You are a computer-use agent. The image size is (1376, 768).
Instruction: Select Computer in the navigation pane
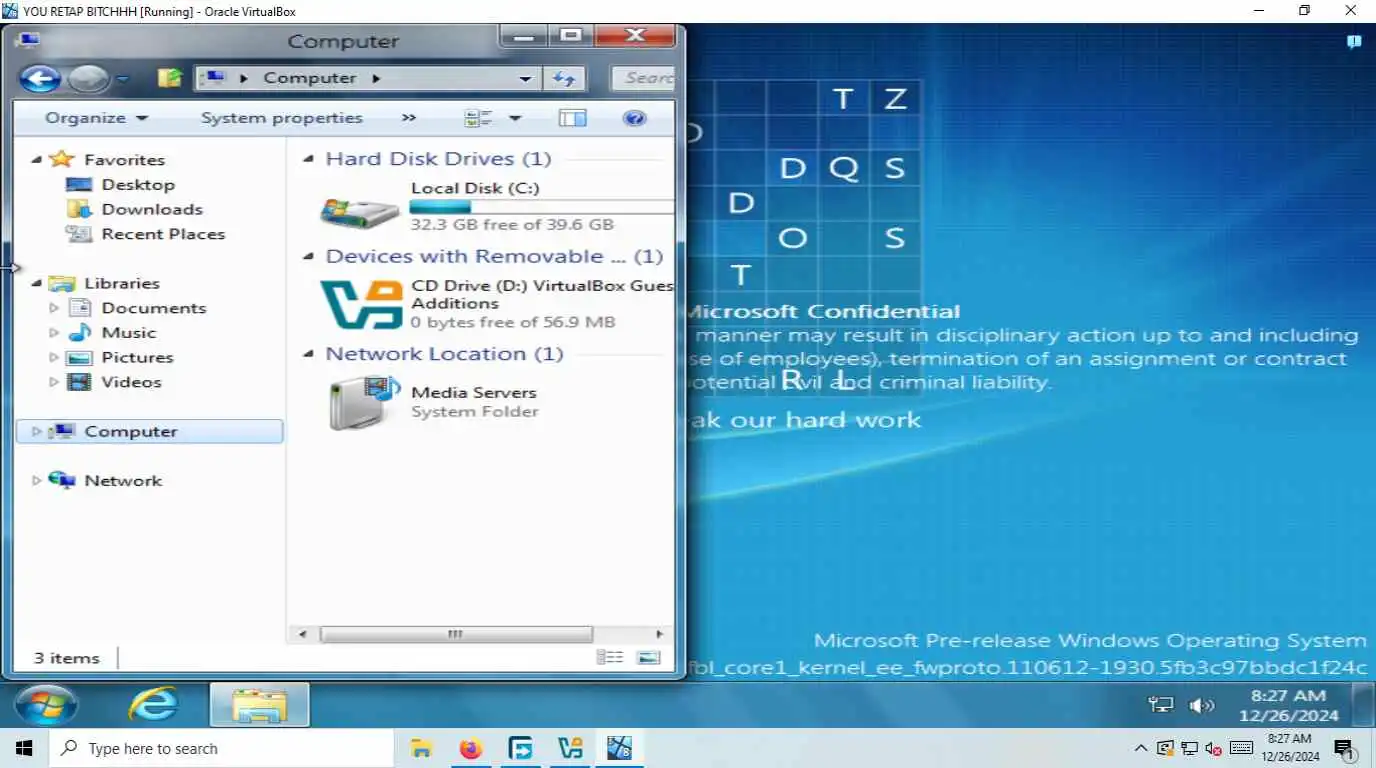[x=150, y=431]
